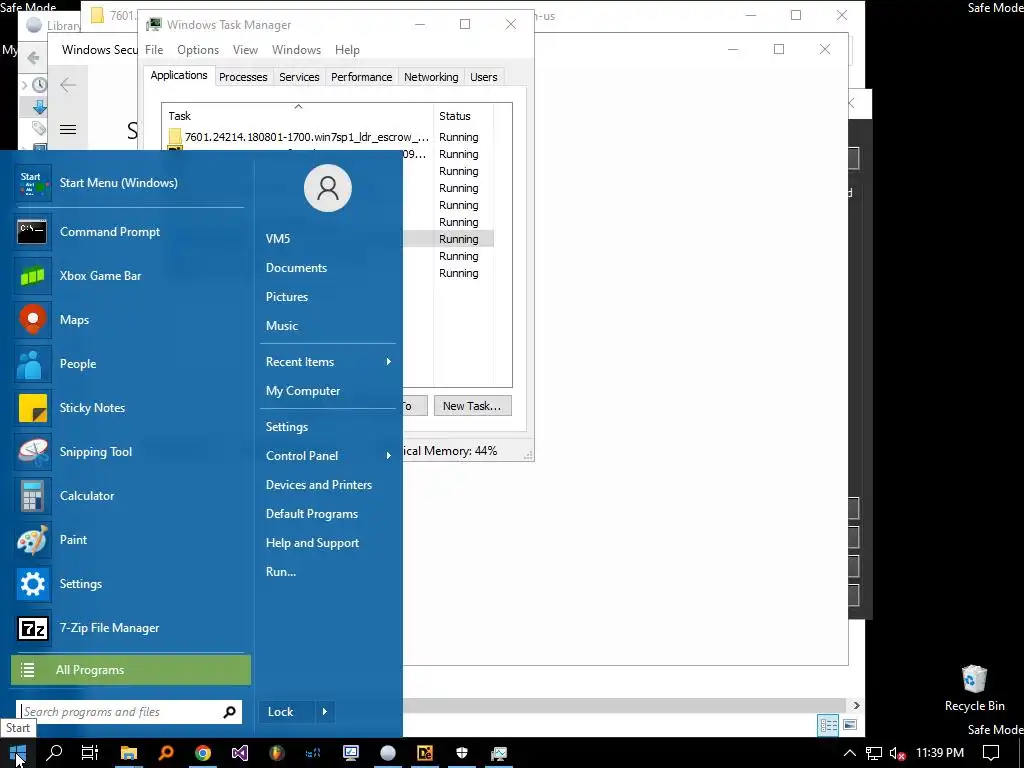The width and height of the screenshot is (1024, 768).
Task: Switch to the Networking tab
Action: tap(431, 77)
